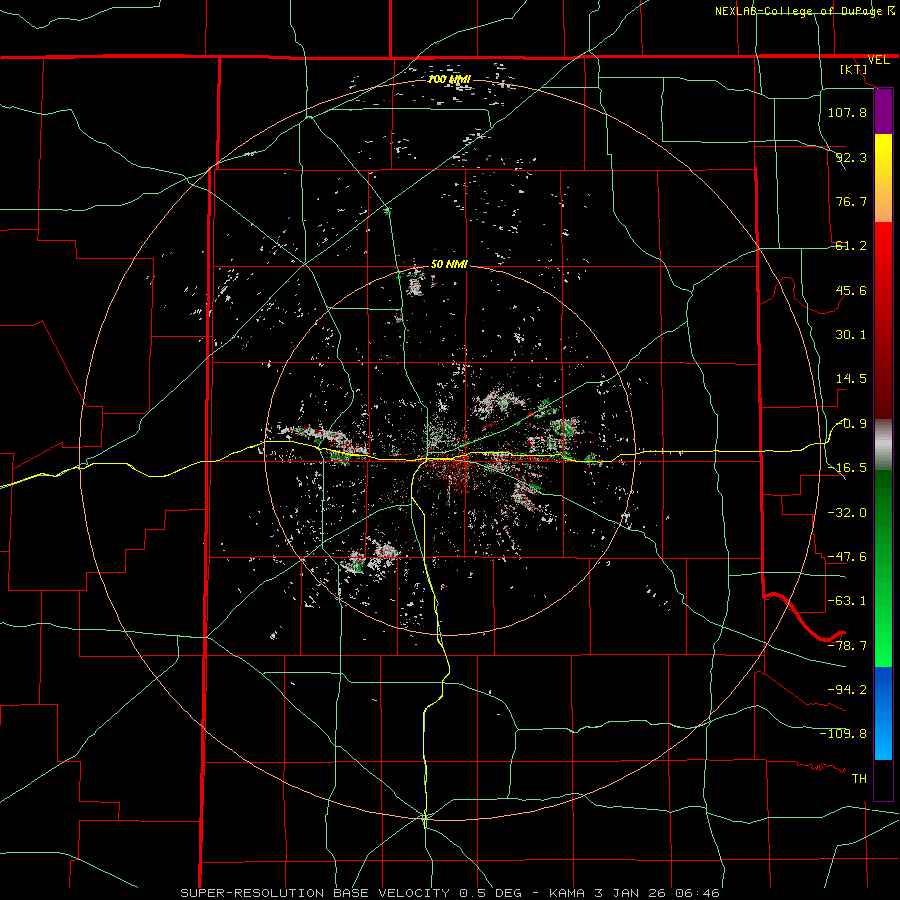The image size is (900, 900).
Task: Click the 76.7 legend value
Action: [851, 201]
